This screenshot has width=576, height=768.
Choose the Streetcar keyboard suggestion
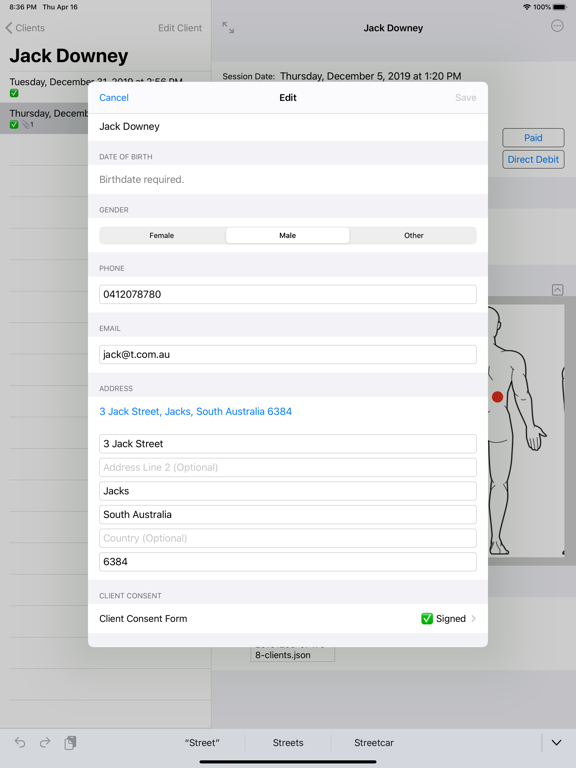point(374,743)
